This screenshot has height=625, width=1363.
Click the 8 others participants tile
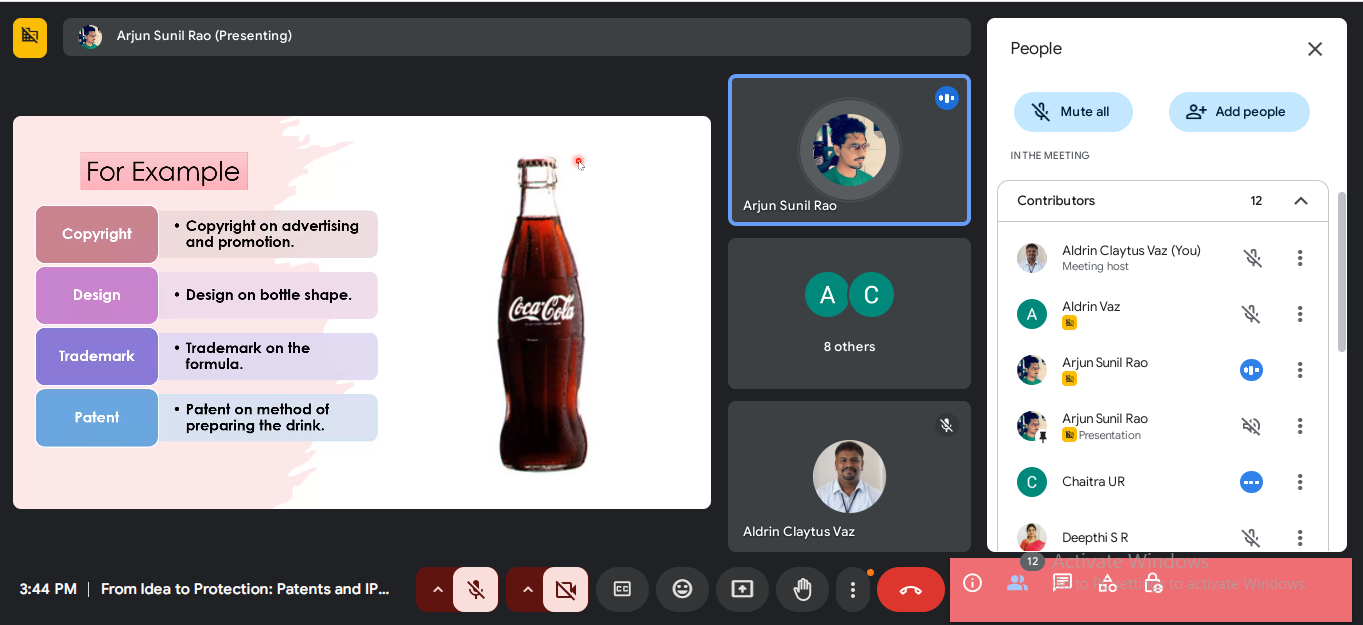[x=849, y=313]
